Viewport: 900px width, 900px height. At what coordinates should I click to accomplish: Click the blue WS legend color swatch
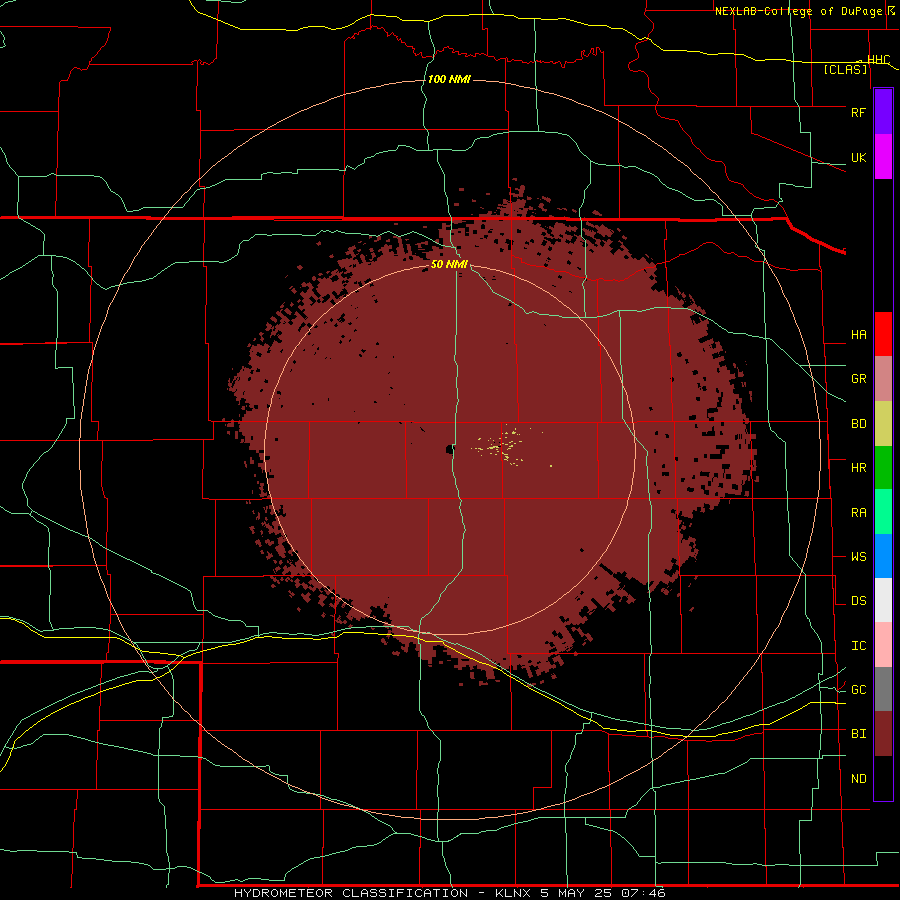click(883, 556)
